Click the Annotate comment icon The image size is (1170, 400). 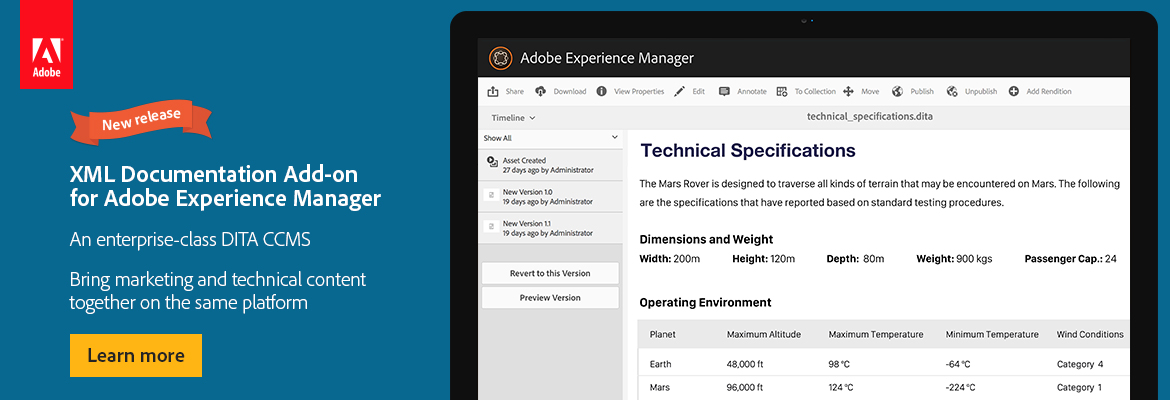pyautogui.click(x=724, y=91)
